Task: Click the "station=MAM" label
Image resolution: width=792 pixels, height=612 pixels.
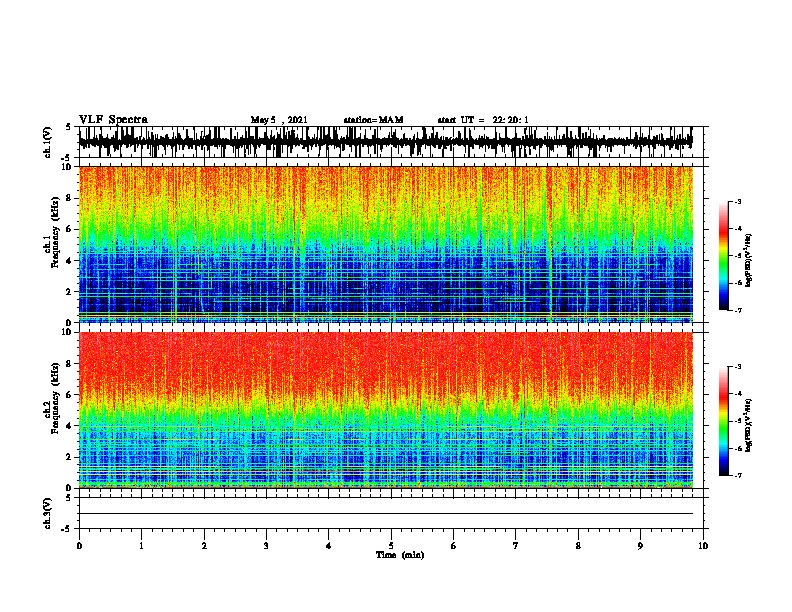Action: tap(373, 120)
